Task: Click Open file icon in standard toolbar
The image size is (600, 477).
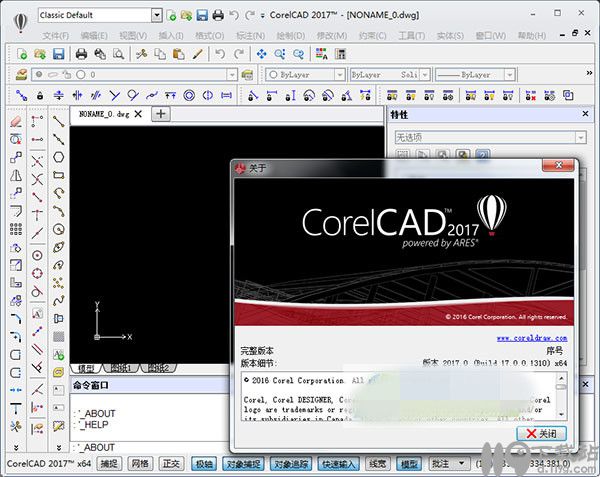Action: coord(40,54)
